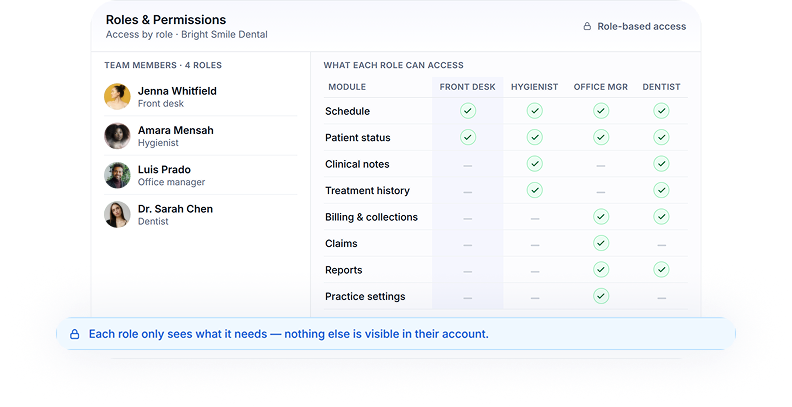
Task: Click the Roles & Permissions heading
Action: coord(166,20)
